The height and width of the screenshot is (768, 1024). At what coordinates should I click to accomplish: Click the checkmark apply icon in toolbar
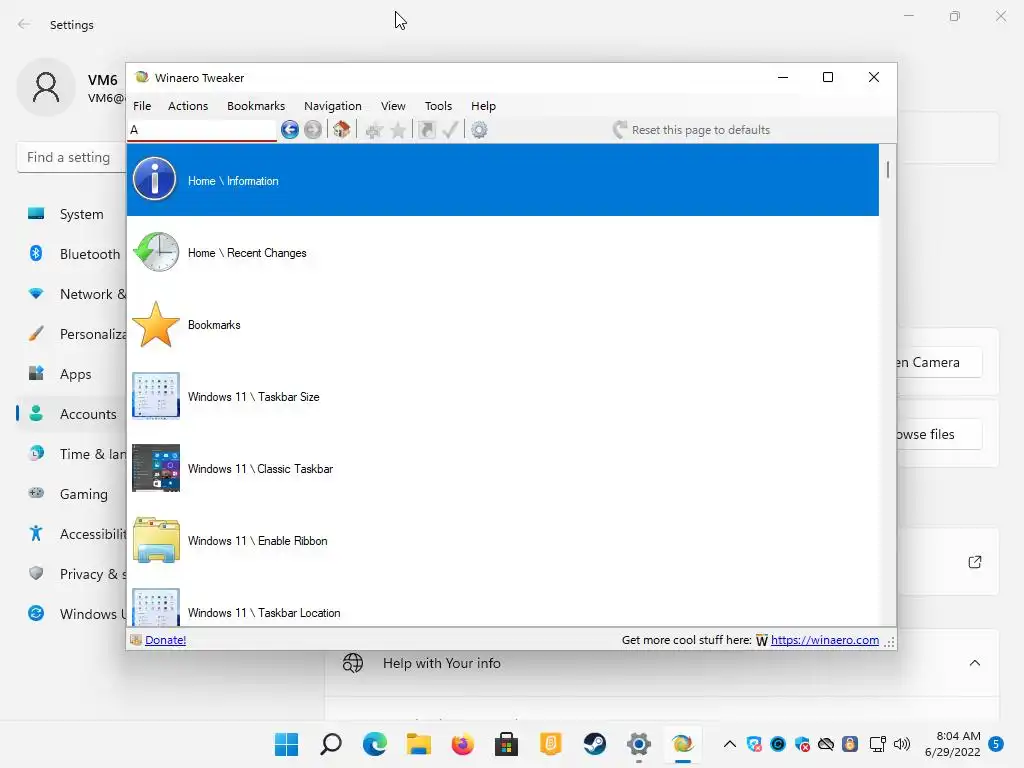[449, 130]
